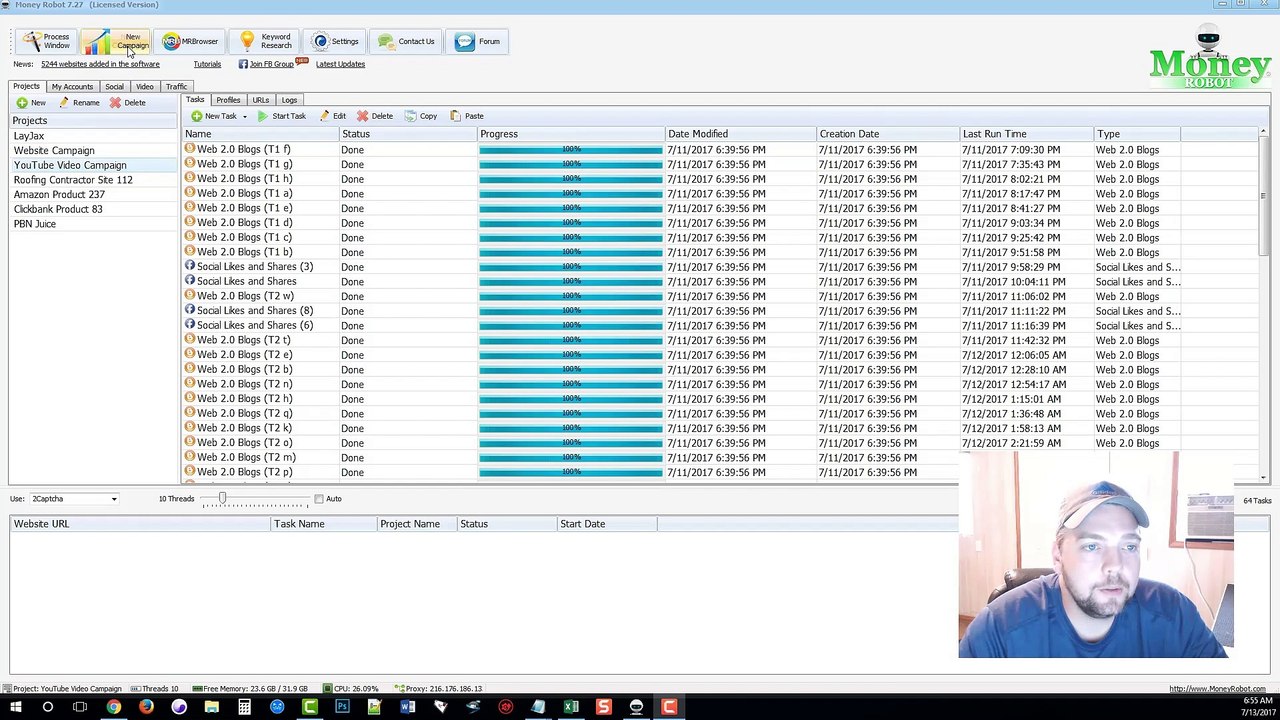Switch to the Logs tab
The width and height of the screenshot is (1280, 720).
pos(289,100)
